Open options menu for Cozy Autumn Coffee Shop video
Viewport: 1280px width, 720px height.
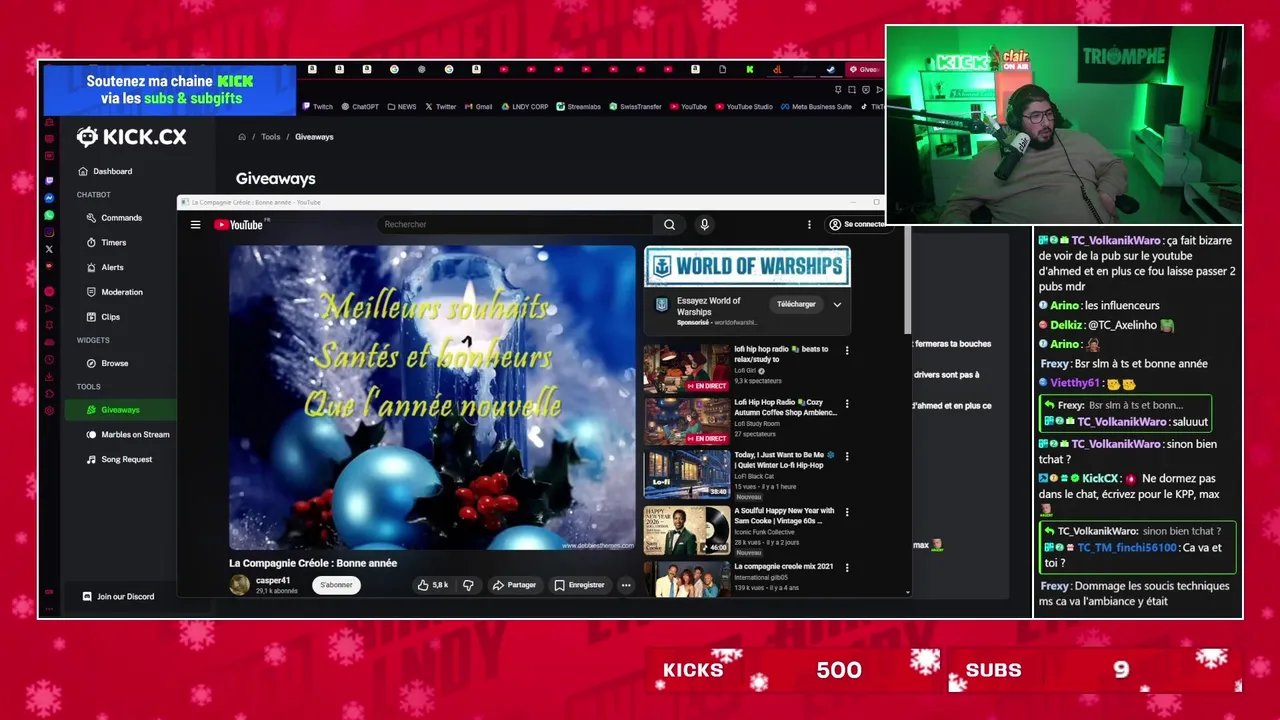coord(847,404)
